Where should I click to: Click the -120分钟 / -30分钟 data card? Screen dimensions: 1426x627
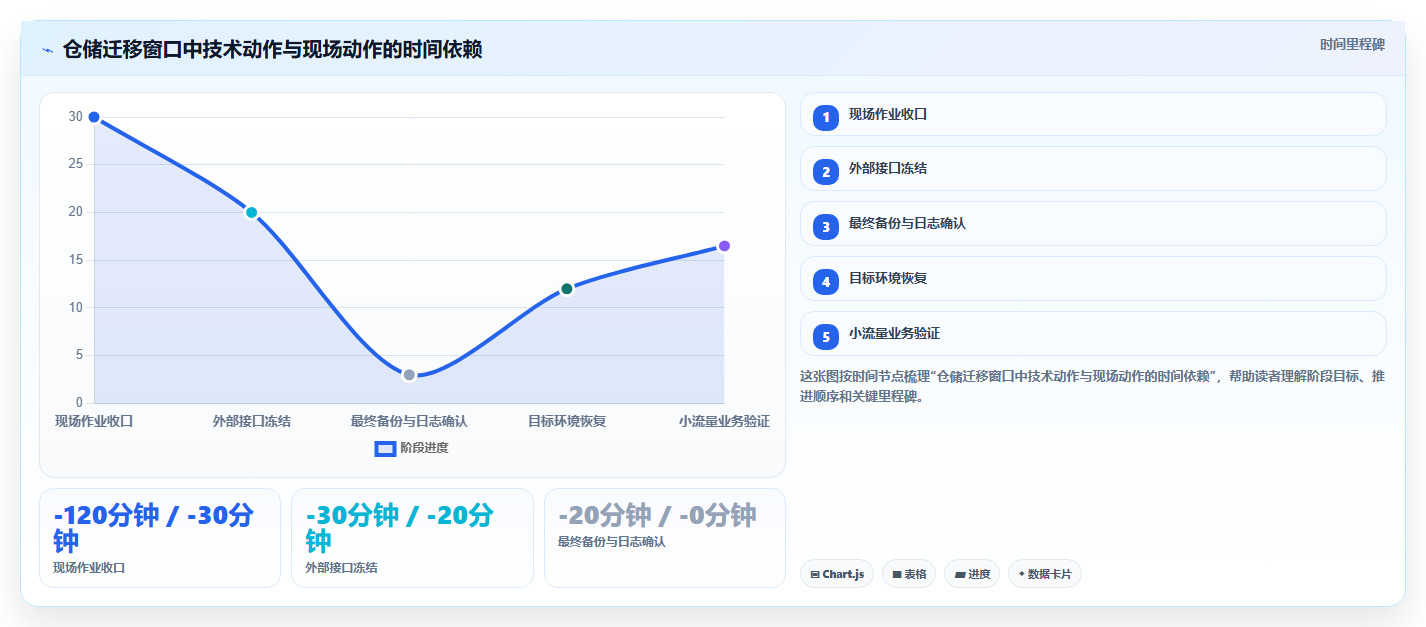(x=160, y=538)
